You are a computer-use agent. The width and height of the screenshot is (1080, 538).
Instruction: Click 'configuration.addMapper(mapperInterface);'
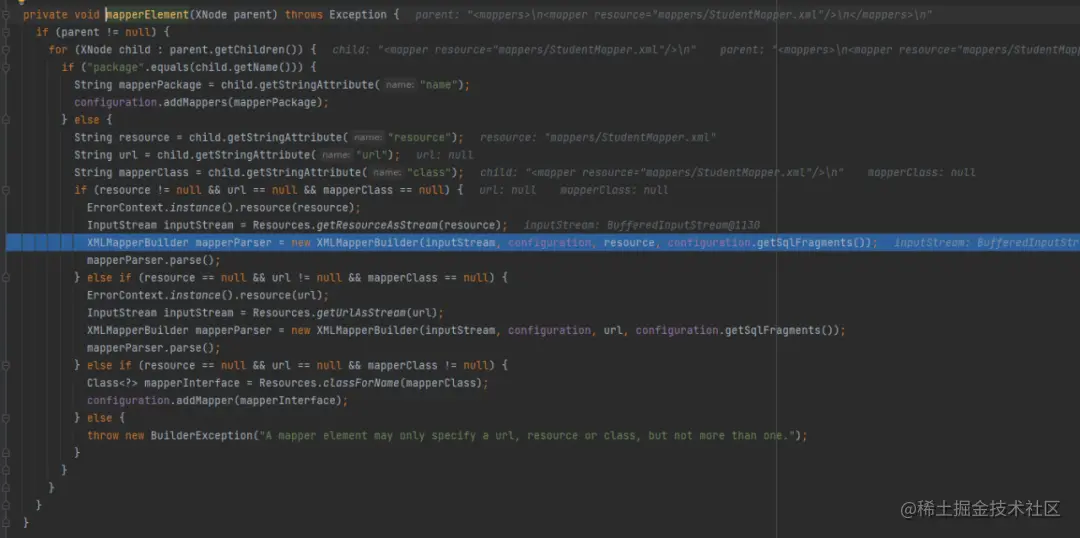coord(218,400)
